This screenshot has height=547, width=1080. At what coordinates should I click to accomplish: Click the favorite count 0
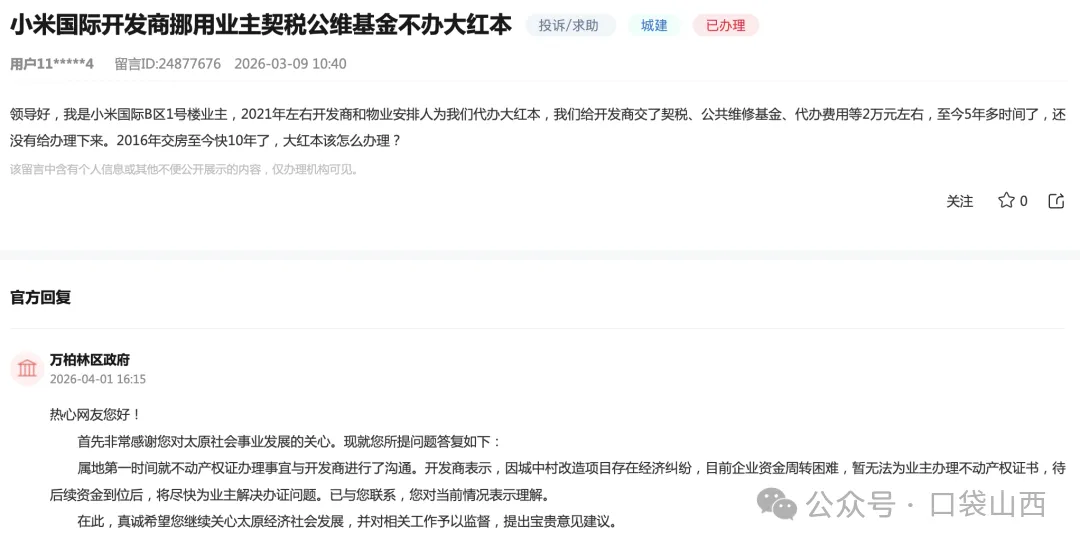click(x=1024, y=201)
